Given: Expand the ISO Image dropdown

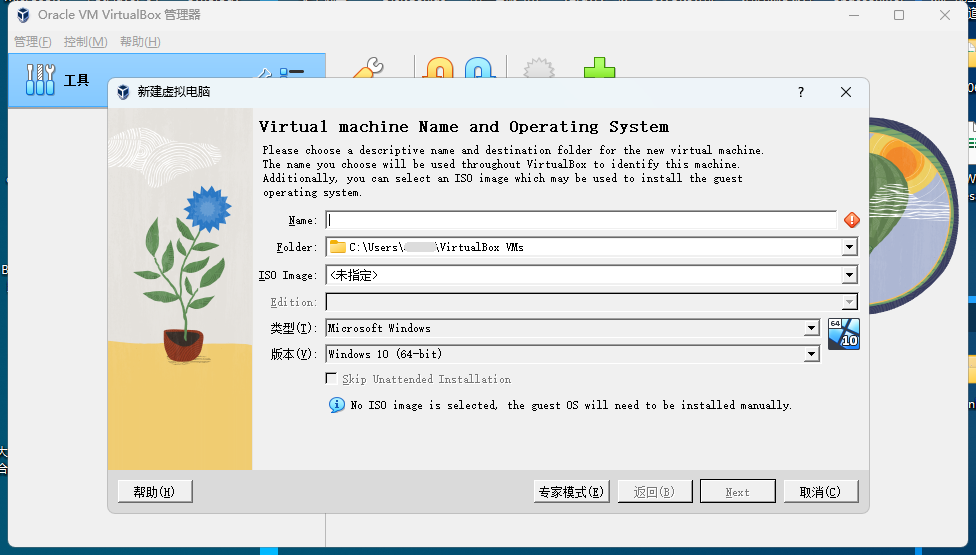Looking at the screenshot, I should click(849, 275).
